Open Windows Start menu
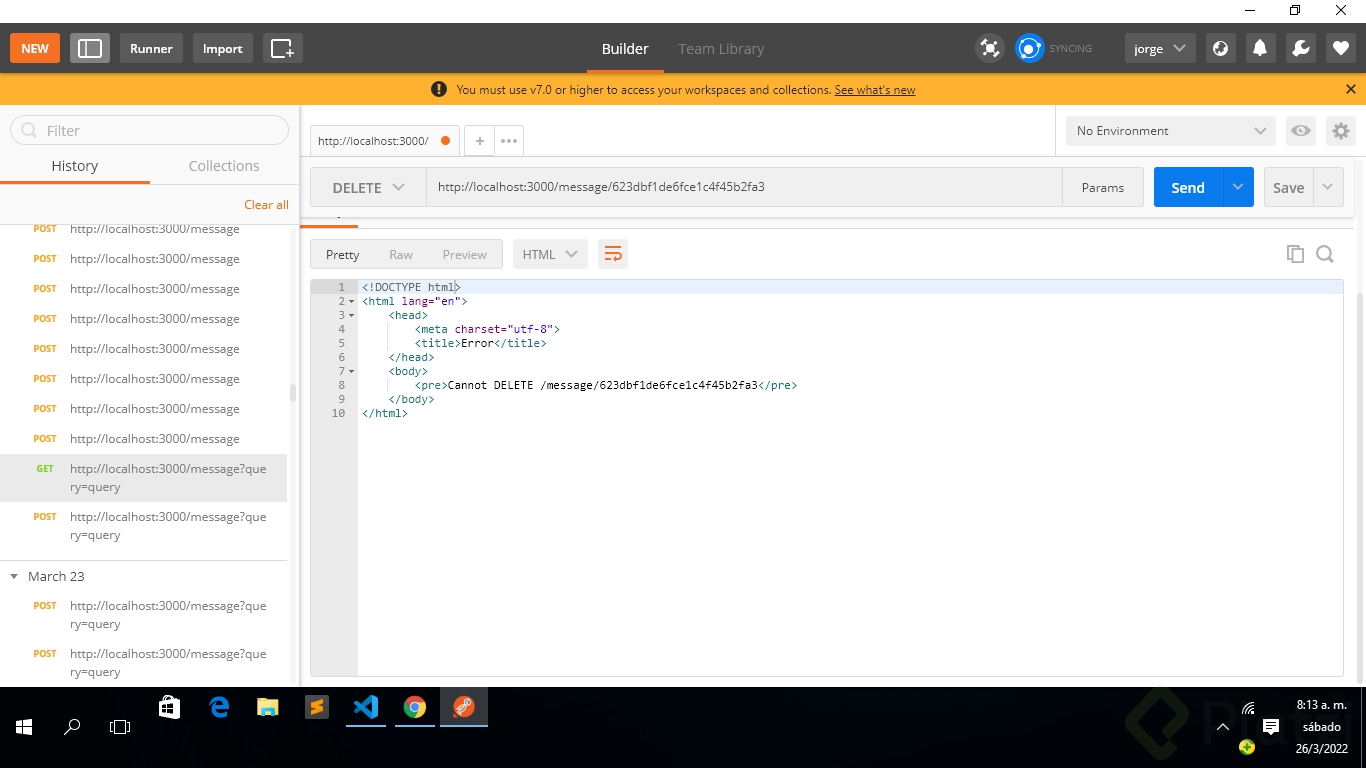This screenshot has width=1366, height=768. pos(24,727)
